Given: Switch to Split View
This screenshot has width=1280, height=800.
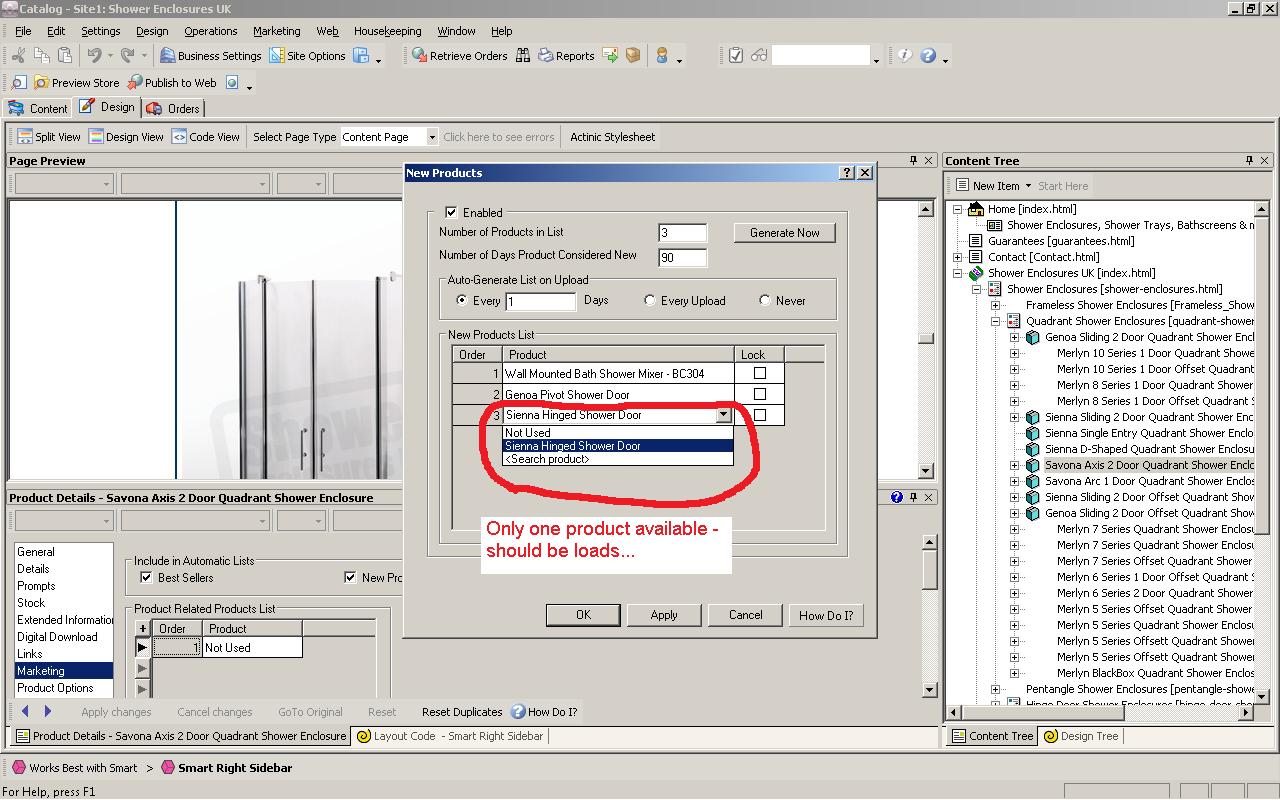Looking at the screenshot, I should pos(24,137).
